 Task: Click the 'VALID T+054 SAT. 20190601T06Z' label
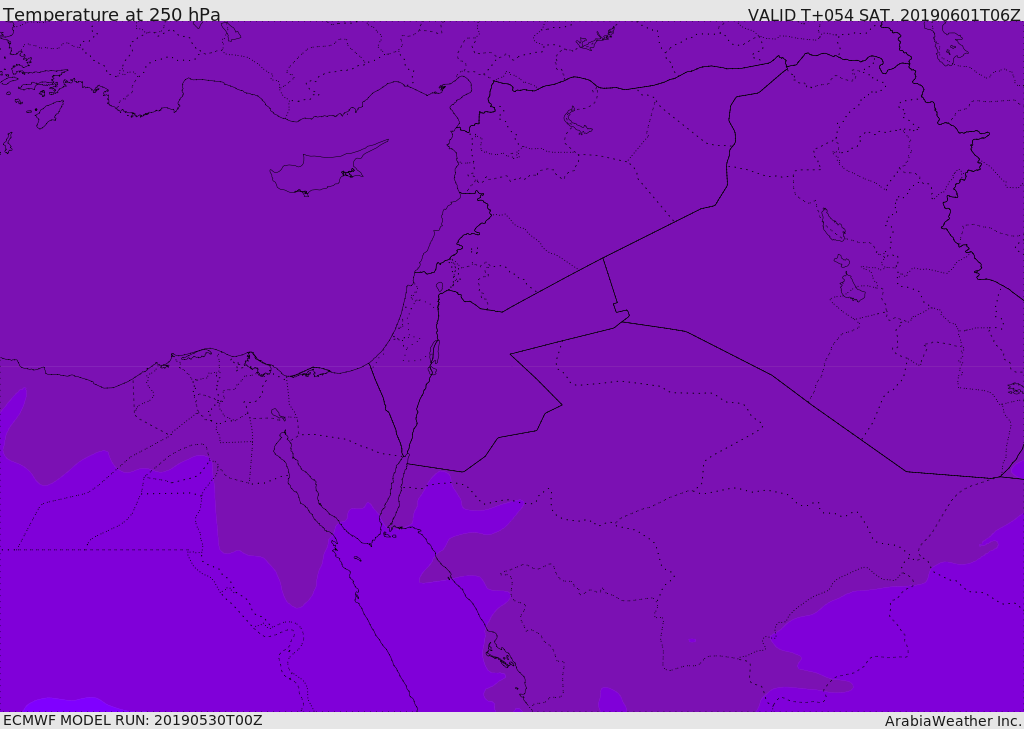(884, 14)
